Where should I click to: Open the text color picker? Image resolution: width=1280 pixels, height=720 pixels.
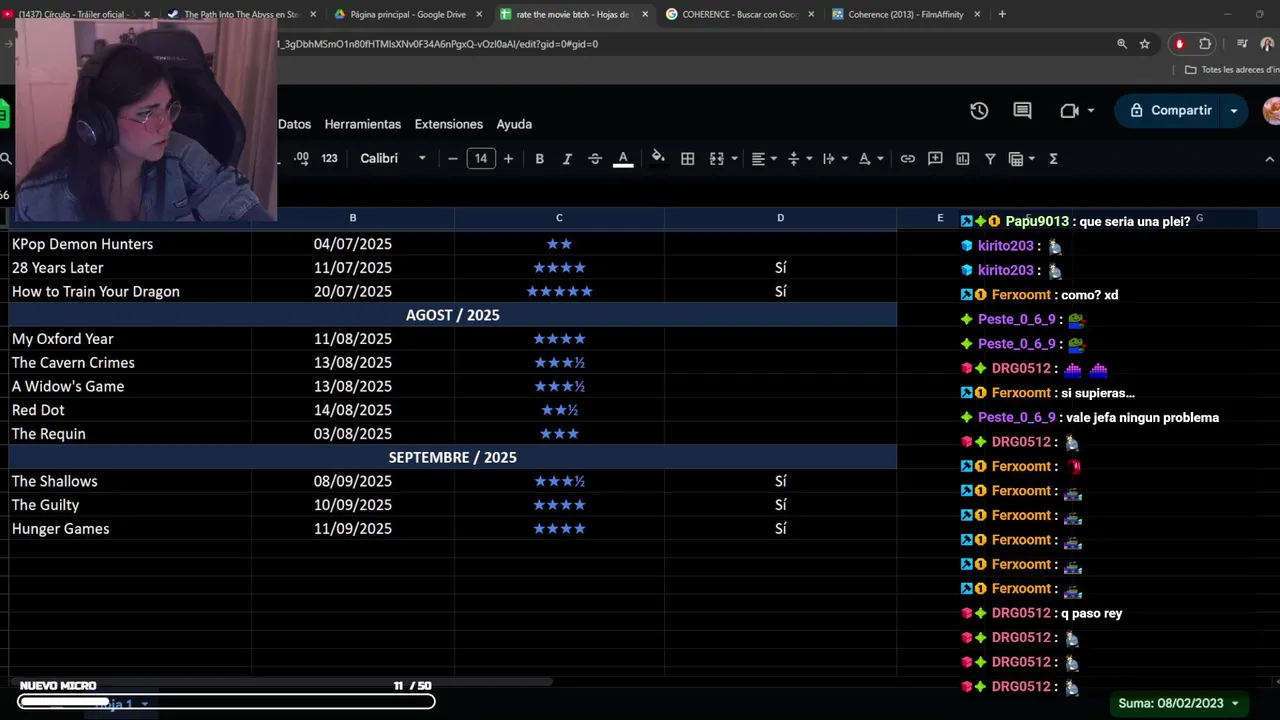pyautogui.click(x=623, y=158)
